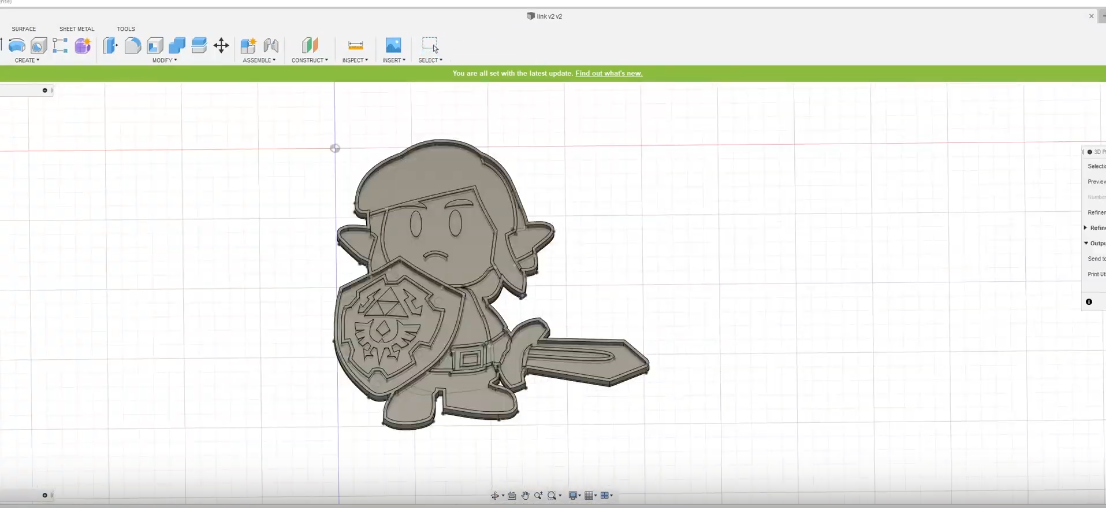This screenshot has height=508, width=1106.
Task: Switch to the Sheet Metal tab
Action: (76, 29)
